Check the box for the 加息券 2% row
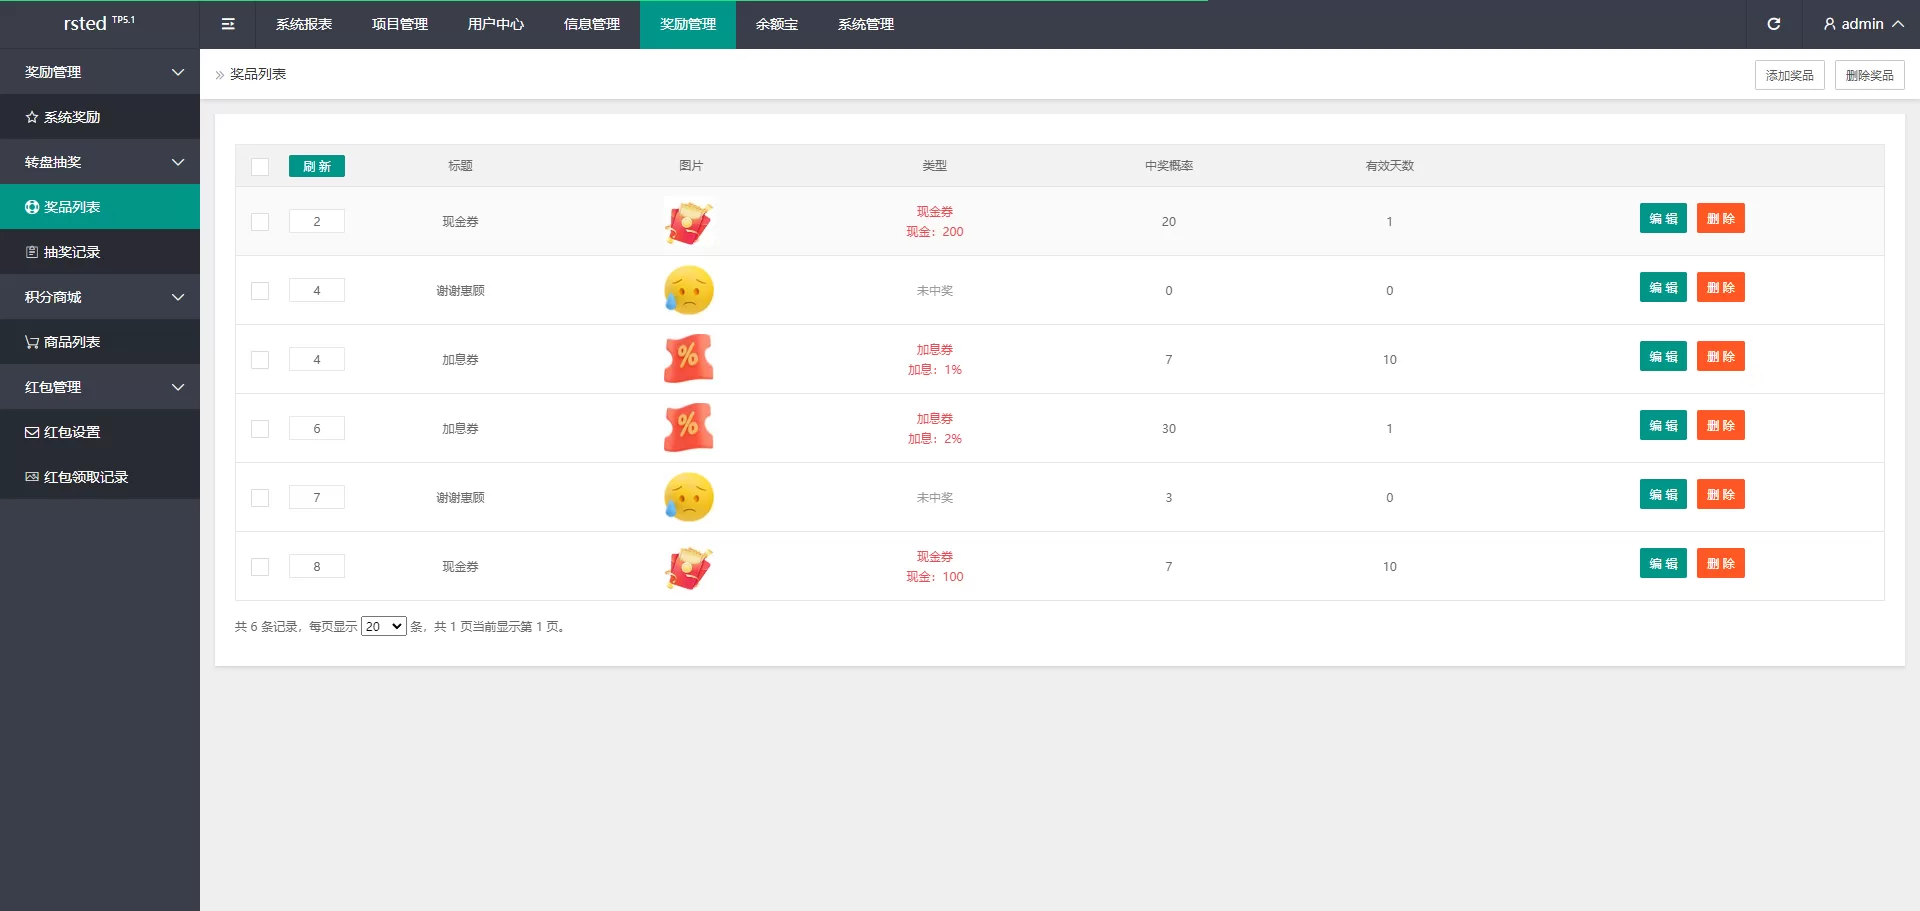This screenshot has height=911, width=1920. click(260, 429)
